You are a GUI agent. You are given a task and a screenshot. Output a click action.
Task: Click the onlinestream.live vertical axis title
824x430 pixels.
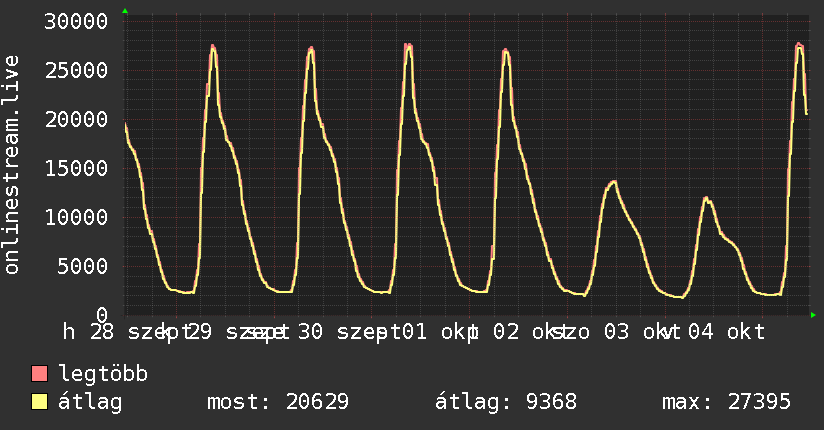(x=11, y=165)
